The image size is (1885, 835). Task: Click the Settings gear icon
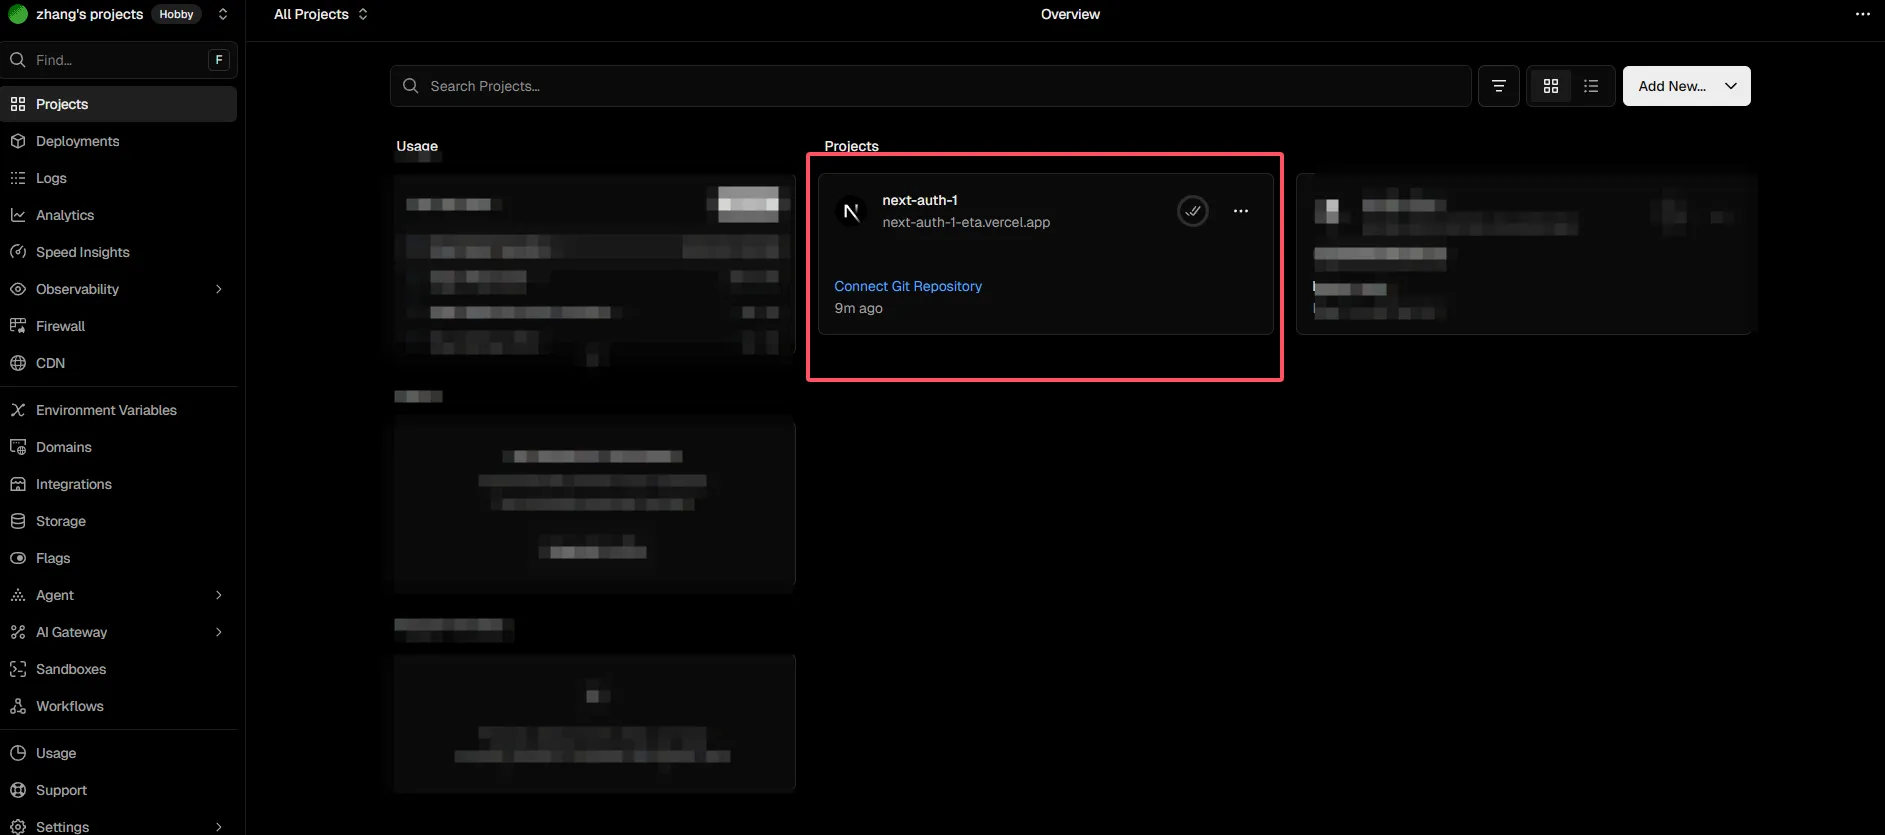pyautogui.click(x=18, y=827)
